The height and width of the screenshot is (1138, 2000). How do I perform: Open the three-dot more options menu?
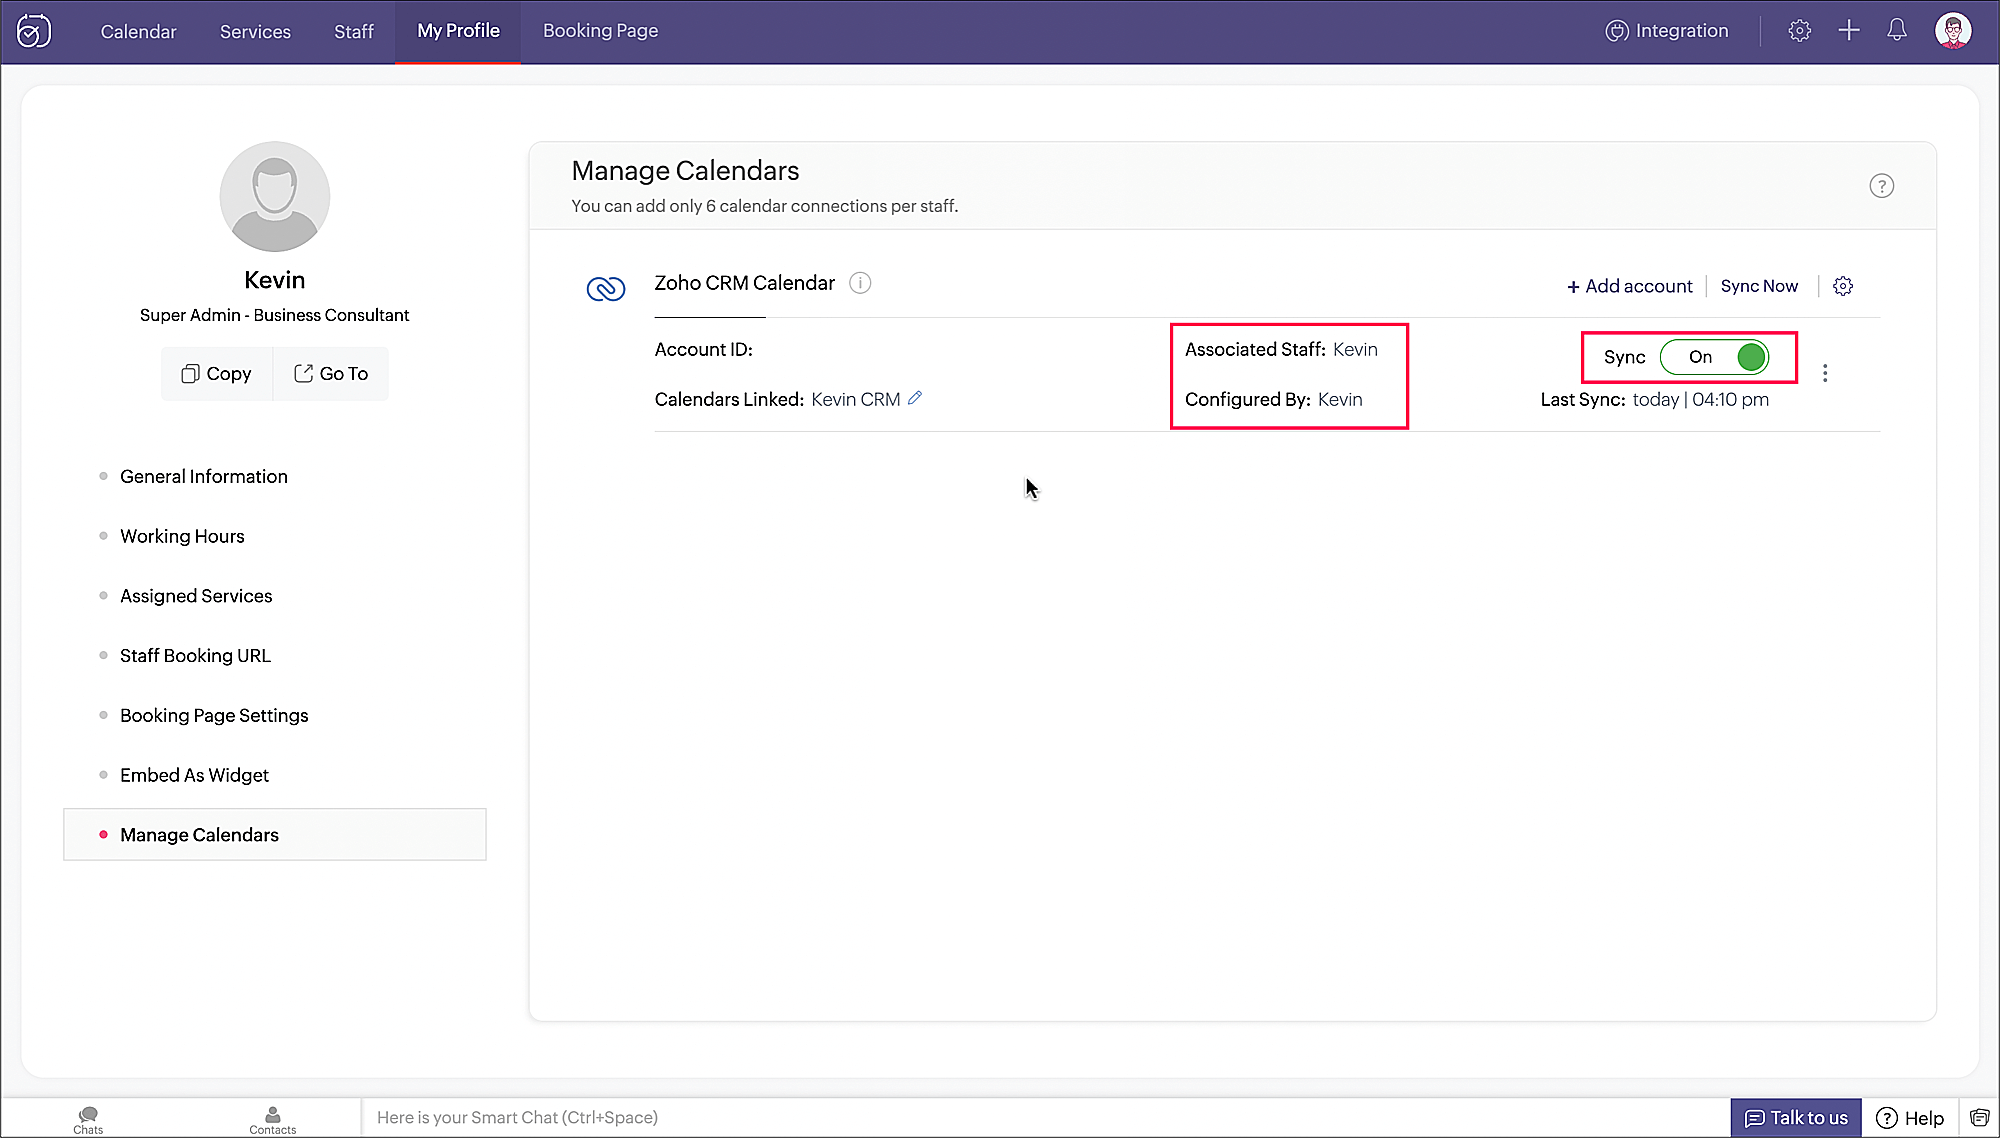[x=1825, y=373]
